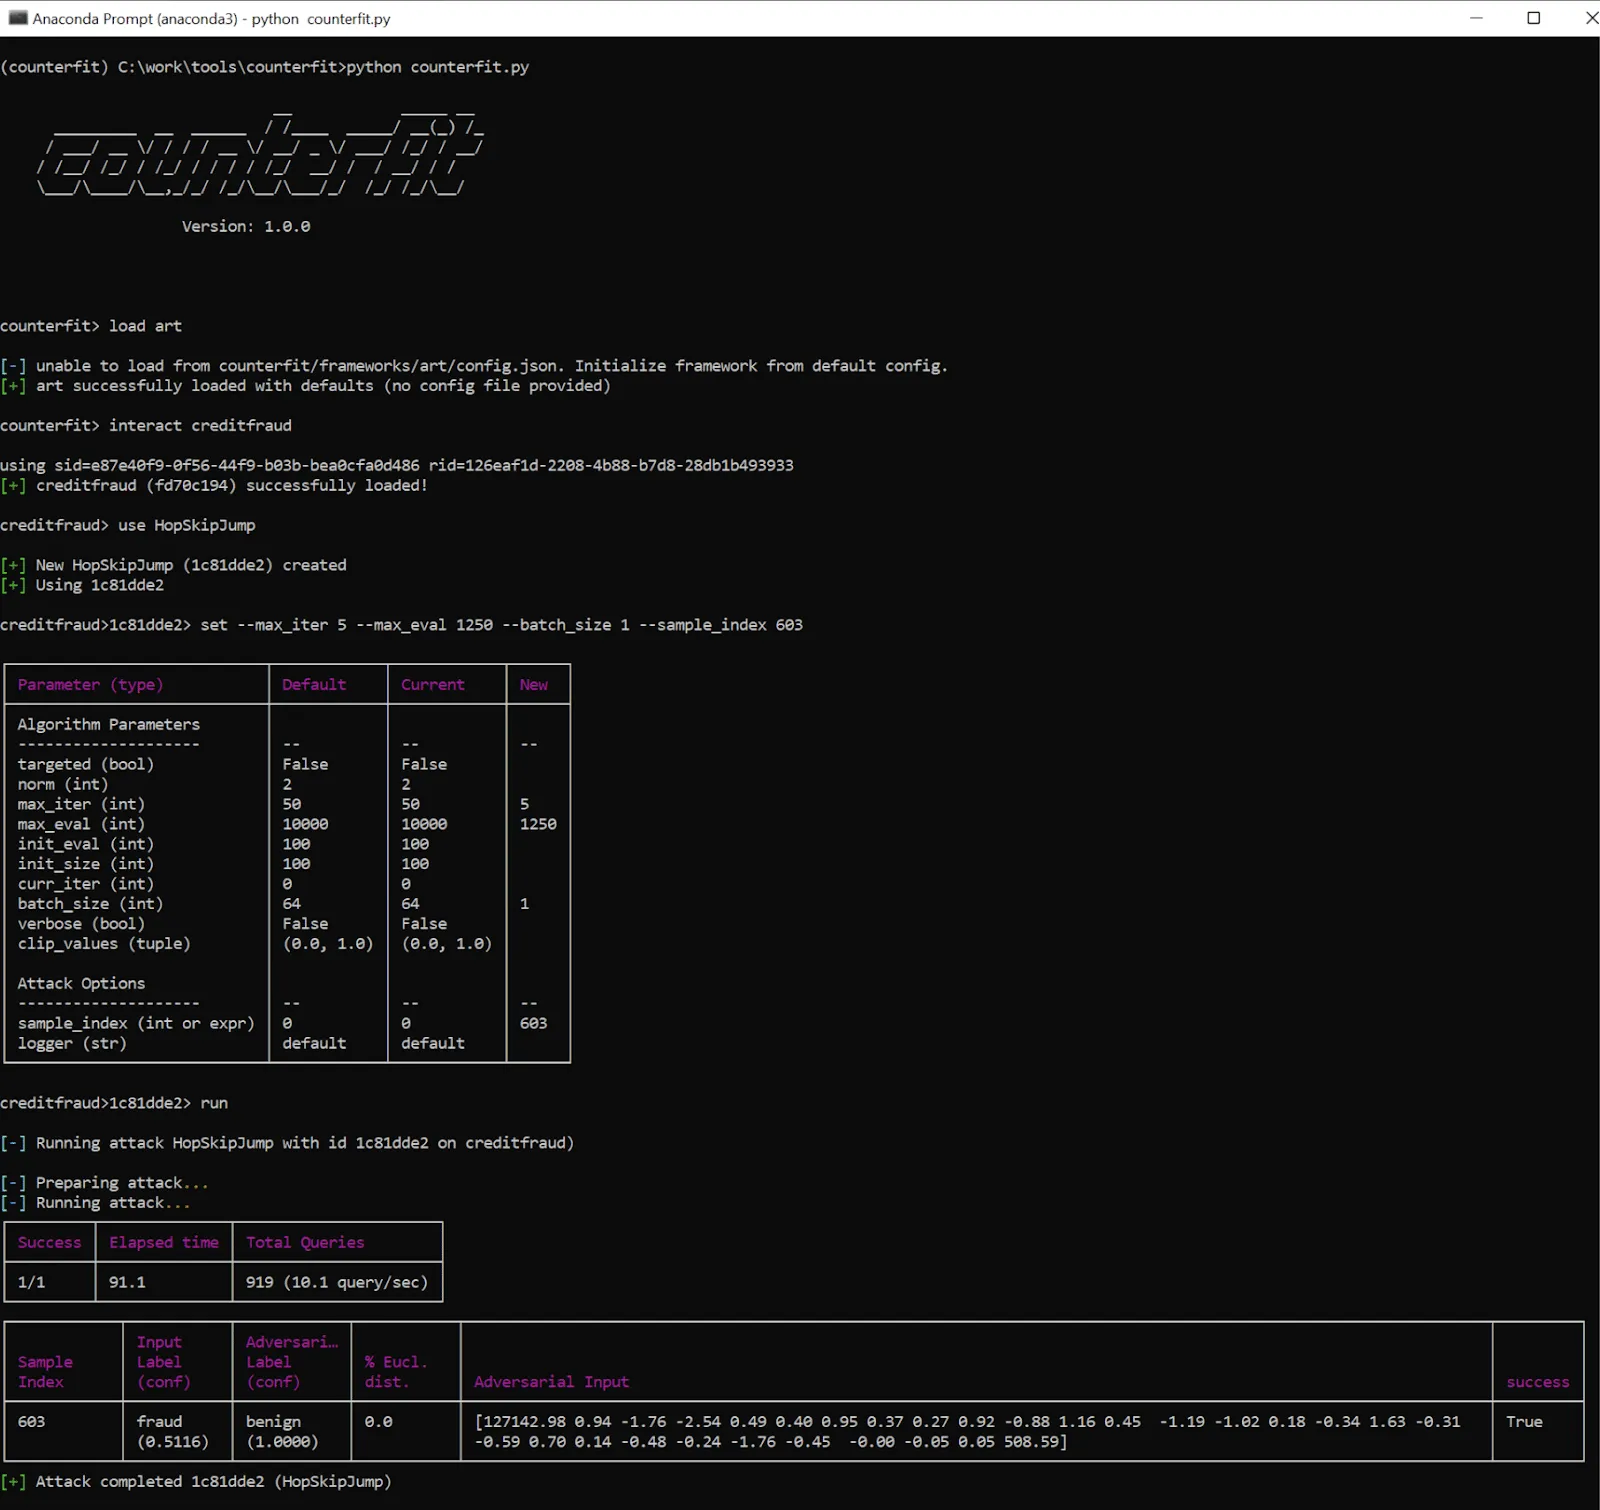This screenshot has width=1600, height=1510.
Task: Click the "Adversarial Input" column header
Action: [552, 1383]
